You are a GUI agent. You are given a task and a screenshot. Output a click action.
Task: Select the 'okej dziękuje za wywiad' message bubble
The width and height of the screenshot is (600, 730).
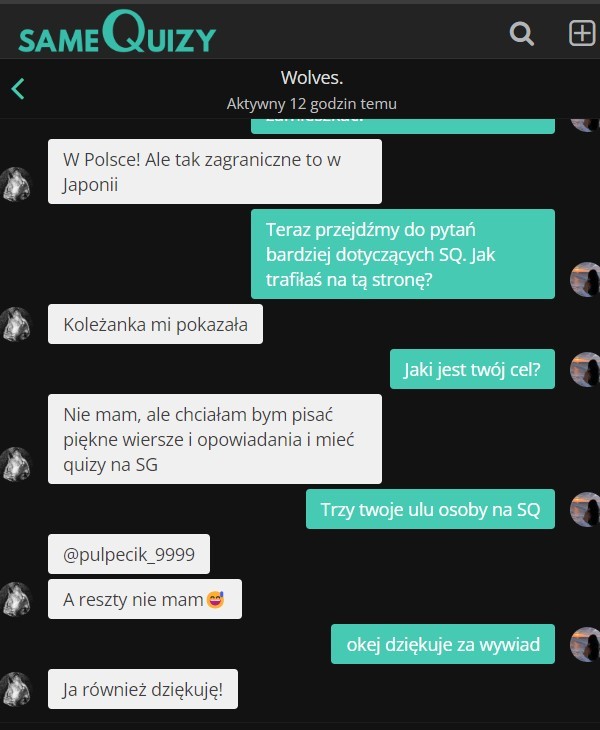coord(443,644)
